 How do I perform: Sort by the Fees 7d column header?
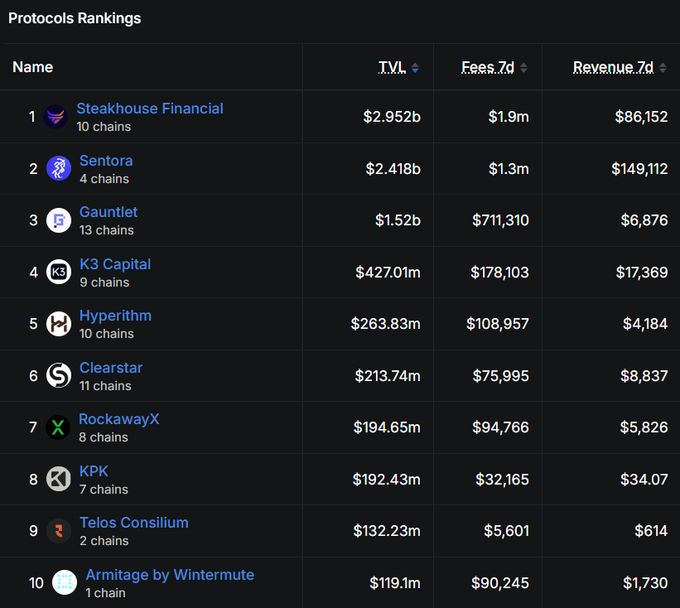pos(488,67)
